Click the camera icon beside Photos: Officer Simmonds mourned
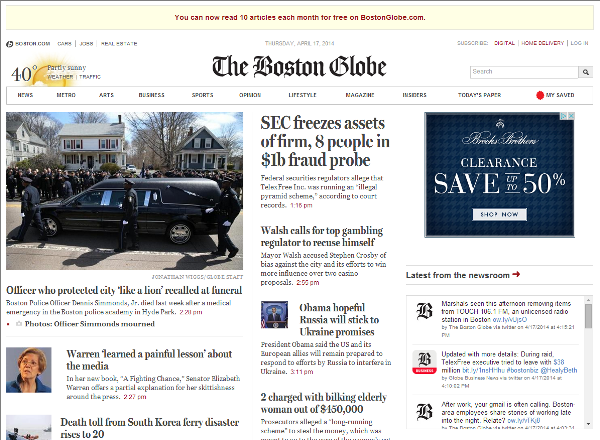The image size is (600, 440). tap(19, 324)
